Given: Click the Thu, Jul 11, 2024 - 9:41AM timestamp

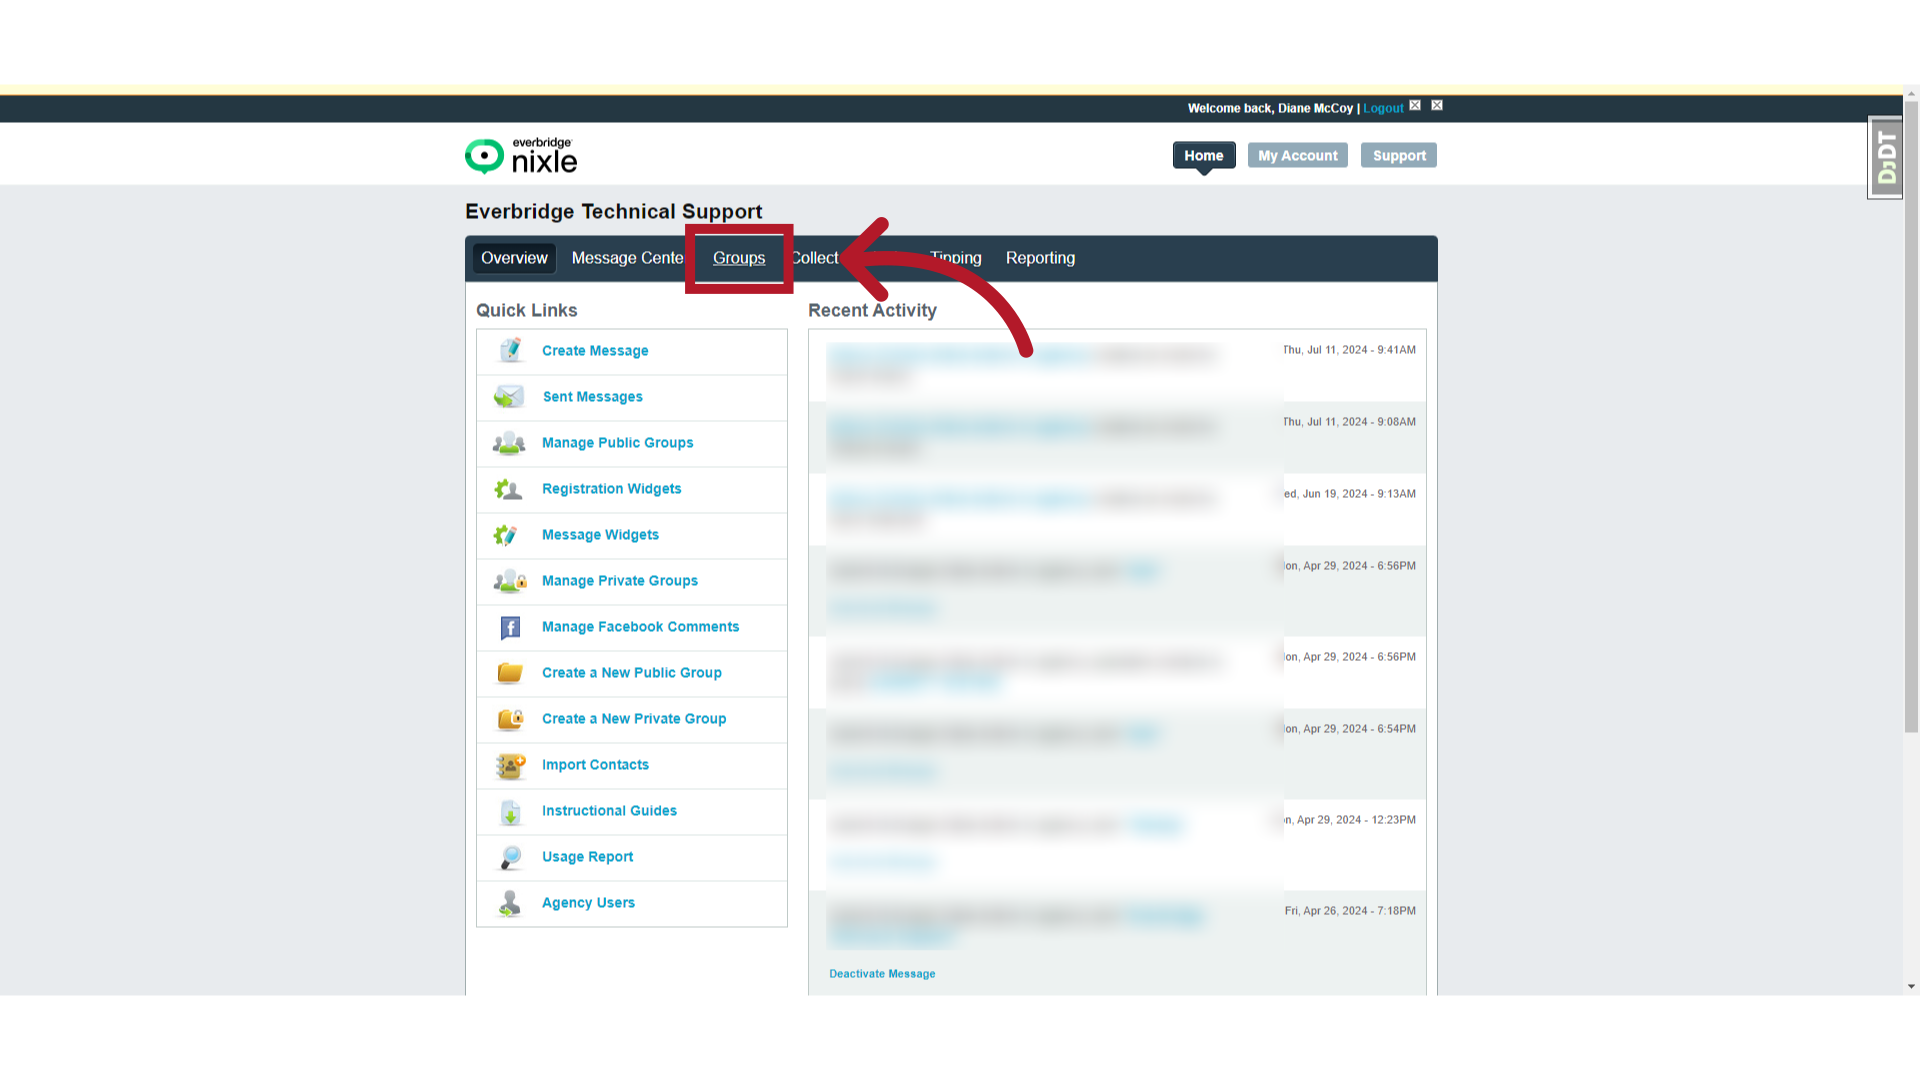Looking at the screenshot, I should click(x=1350, y=350).
